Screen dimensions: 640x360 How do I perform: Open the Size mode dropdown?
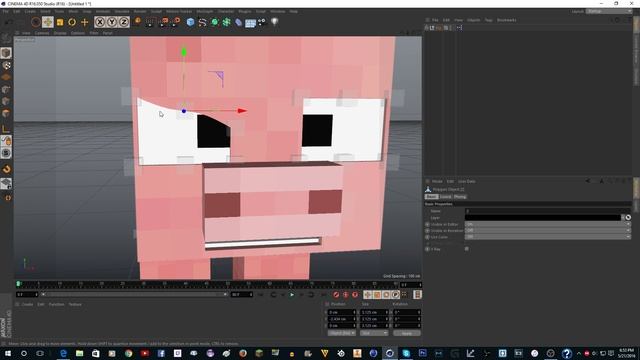coord(374,333)
